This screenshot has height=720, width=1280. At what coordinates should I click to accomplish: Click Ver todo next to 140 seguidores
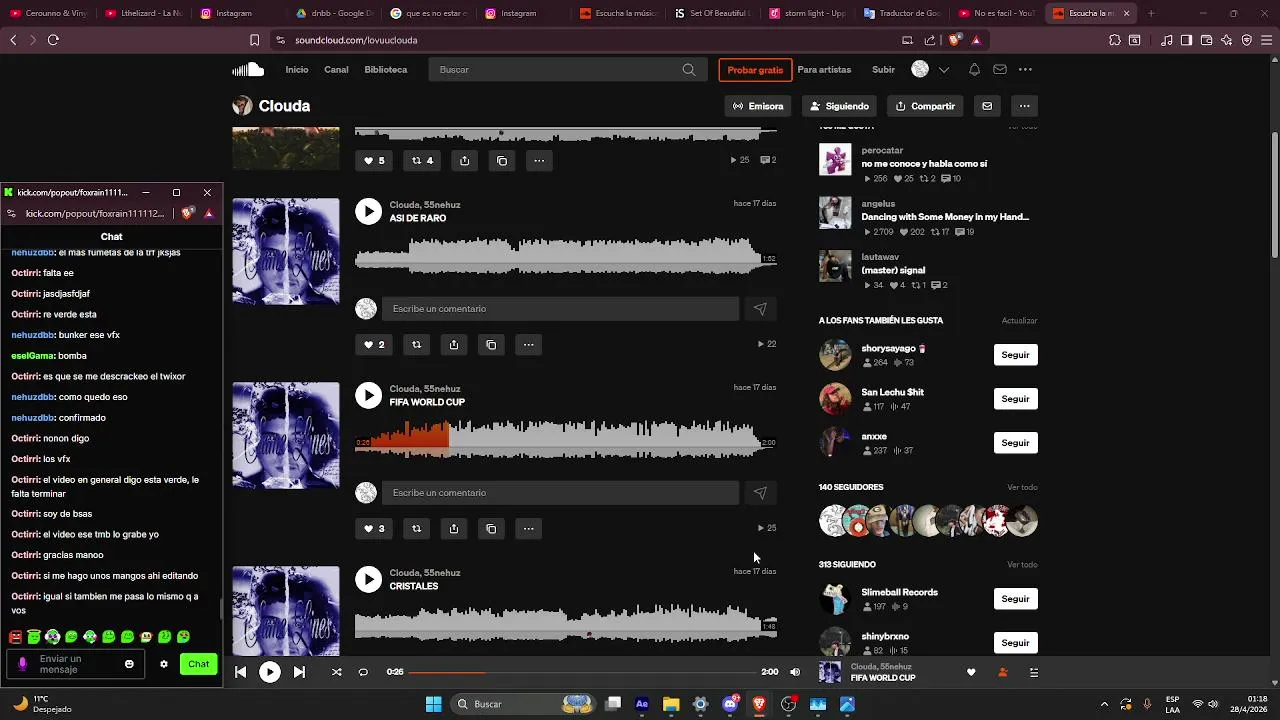[x=1022, y=487]
